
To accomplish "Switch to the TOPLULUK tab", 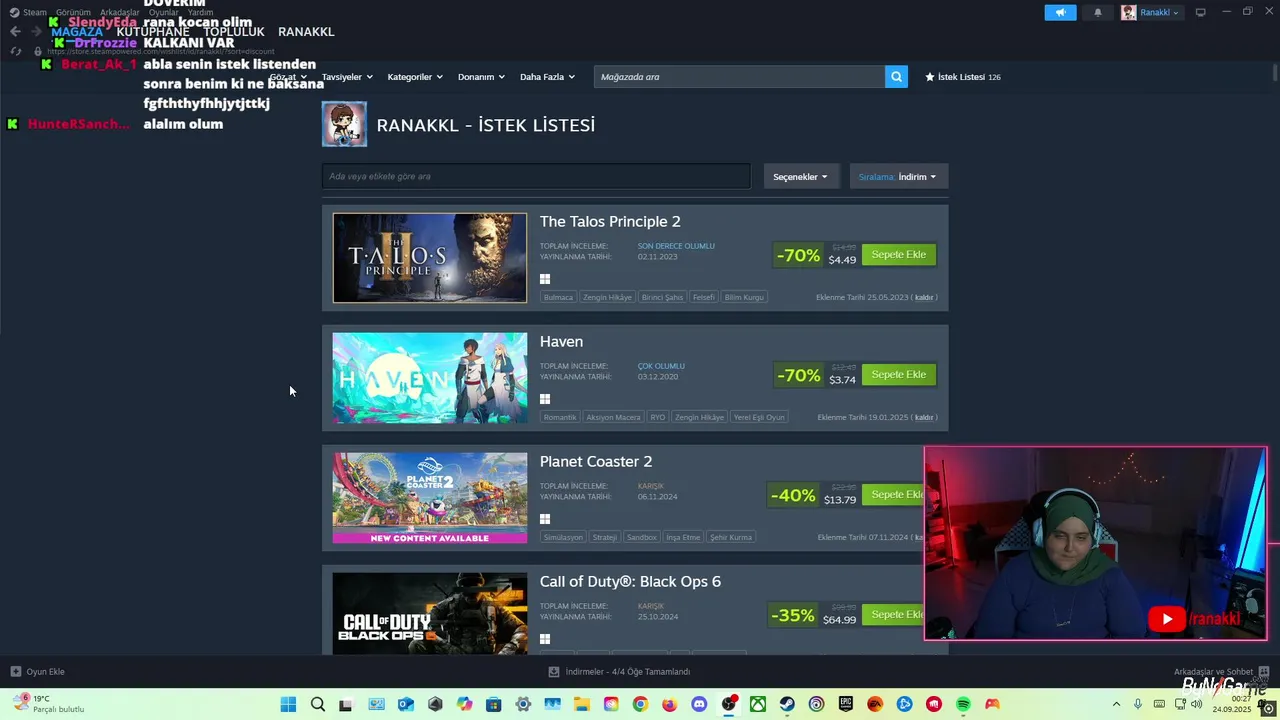I will pyautogui.click(x=234, y=32).
